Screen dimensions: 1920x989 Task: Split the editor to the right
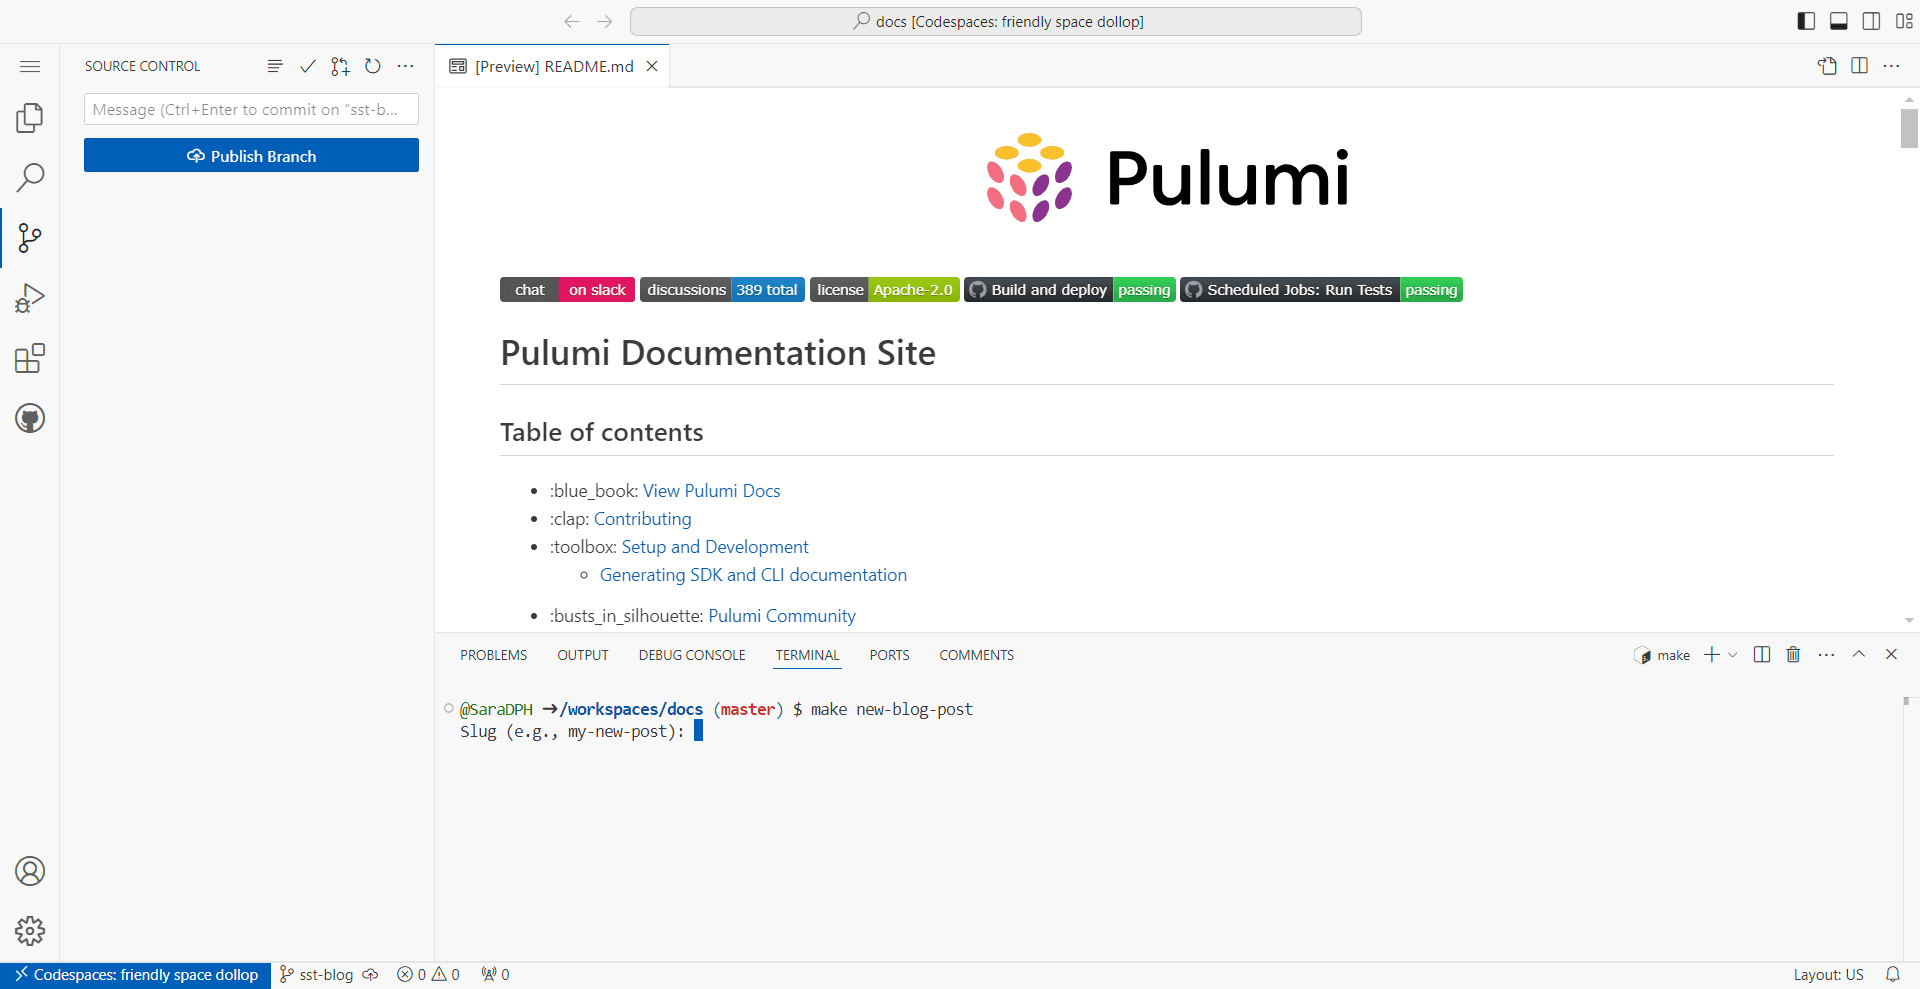click(x=1860, y=66)
